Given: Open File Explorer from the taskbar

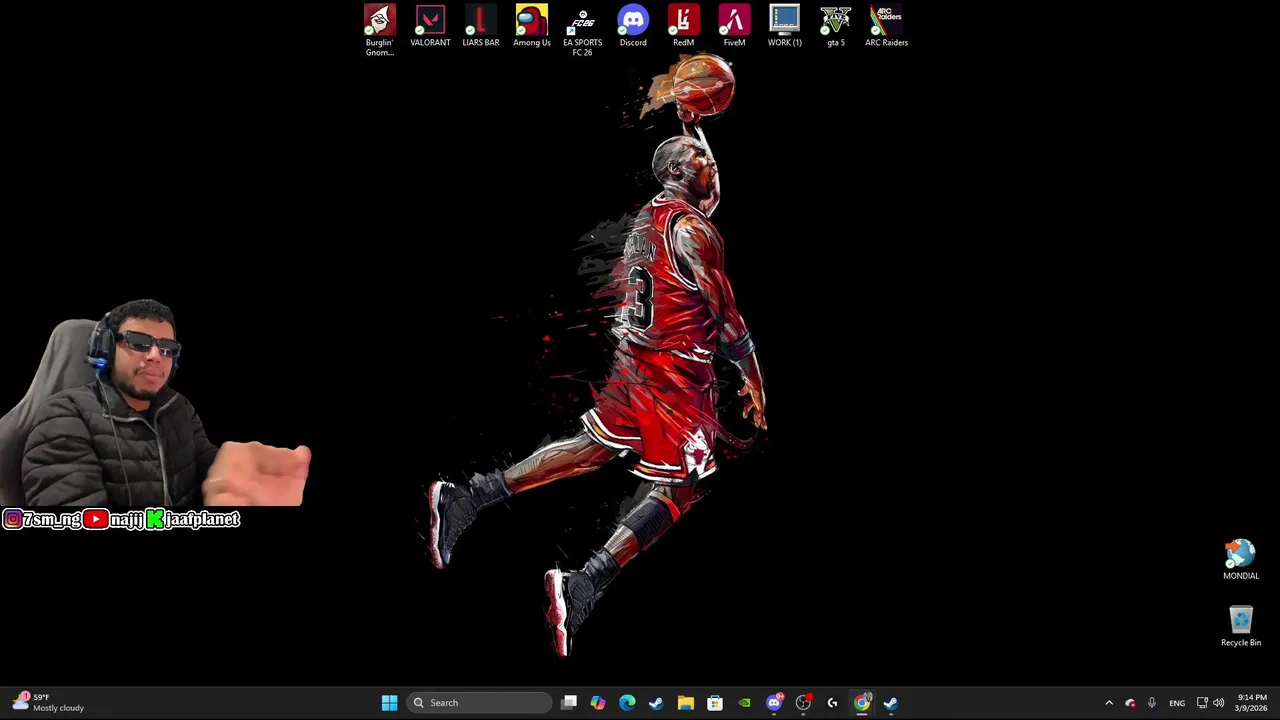Looking at the screenshot, I should click(685, 703).
